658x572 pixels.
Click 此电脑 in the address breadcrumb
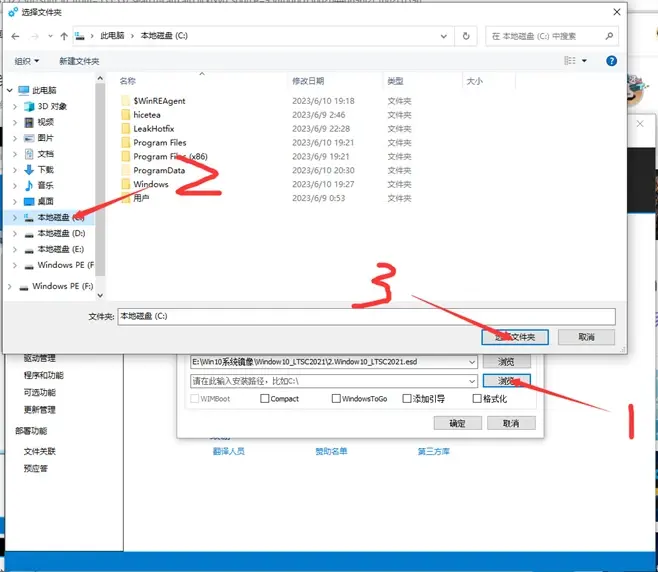[x=112, y=36]
